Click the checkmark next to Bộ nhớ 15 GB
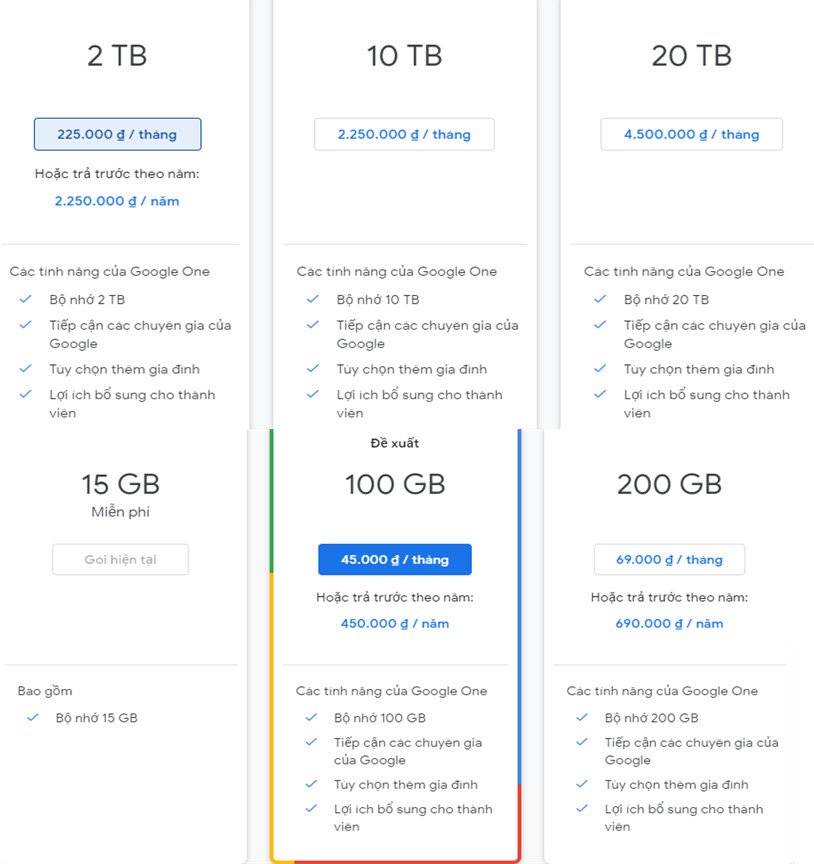This screenshot has width=814, height=864. tap(33, 717)
